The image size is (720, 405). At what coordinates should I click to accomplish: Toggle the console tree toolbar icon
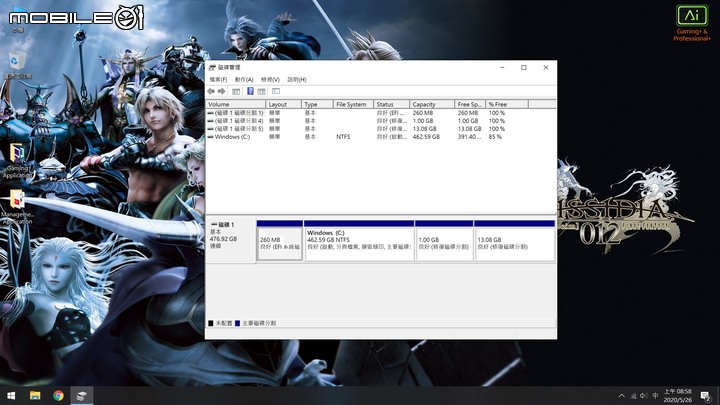coord(236,91)
